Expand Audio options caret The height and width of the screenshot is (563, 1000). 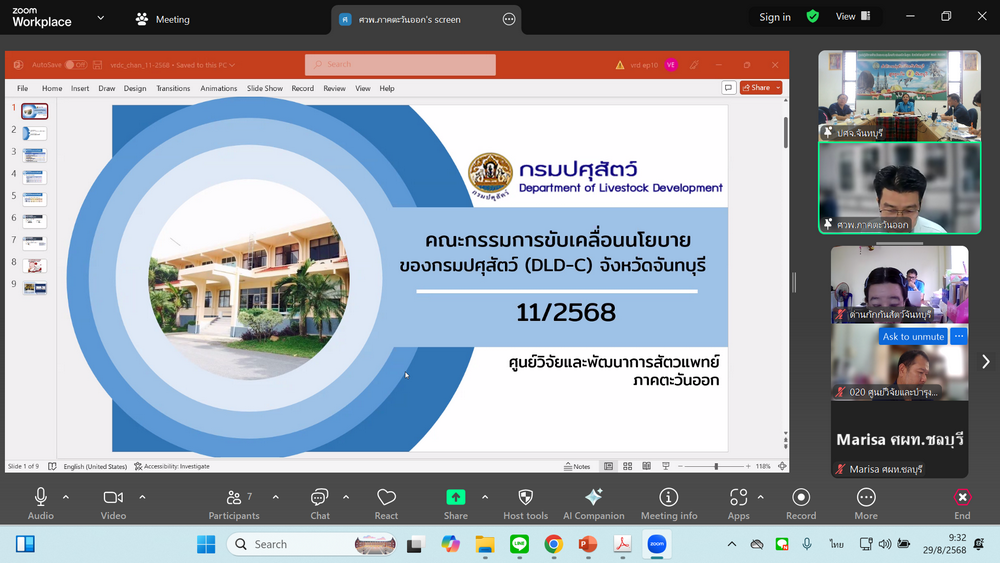point(66,497)
